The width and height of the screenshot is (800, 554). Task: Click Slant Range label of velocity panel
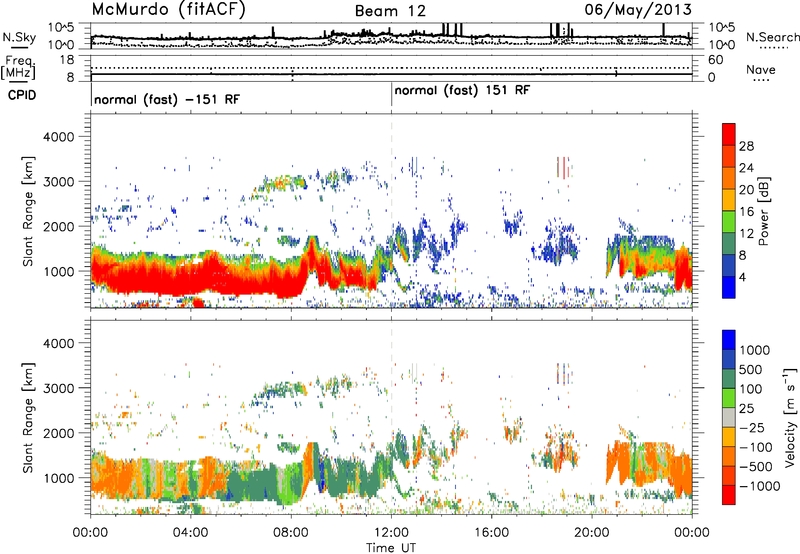pyautogui.click(x=28, y=417)
